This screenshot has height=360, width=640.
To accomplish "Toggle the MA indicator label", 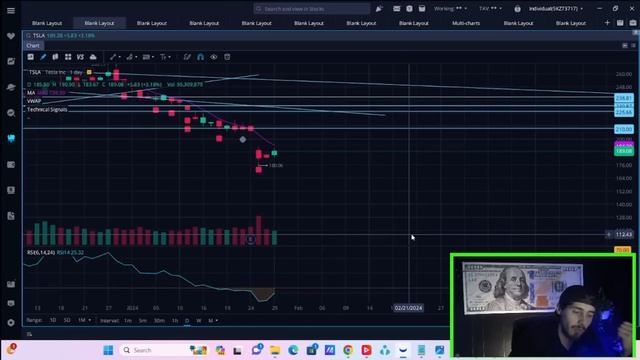I will [31, 93].
